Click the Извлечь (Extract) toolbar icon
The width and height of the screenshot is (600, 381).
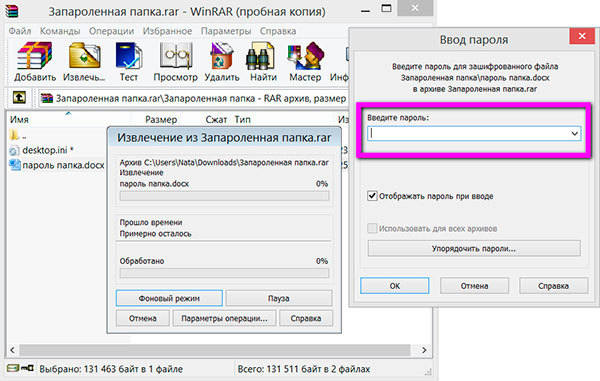tap(85, 56)
